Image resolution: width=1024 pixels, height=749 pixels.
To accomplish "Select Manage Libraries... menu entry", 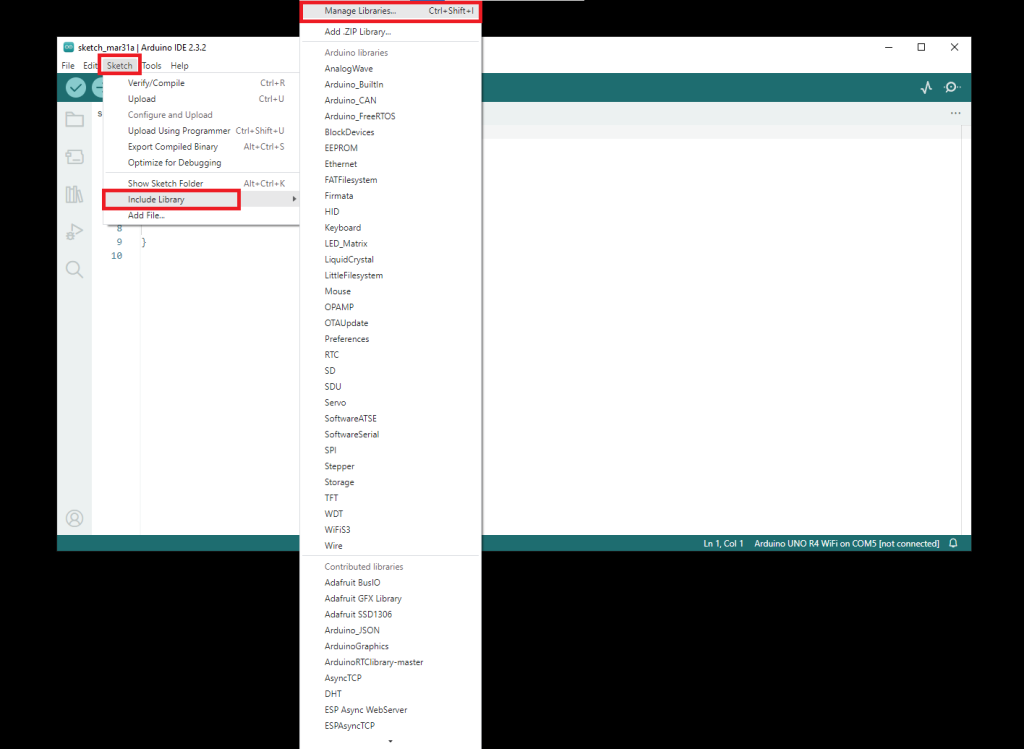I will click(x=360, y=11).
